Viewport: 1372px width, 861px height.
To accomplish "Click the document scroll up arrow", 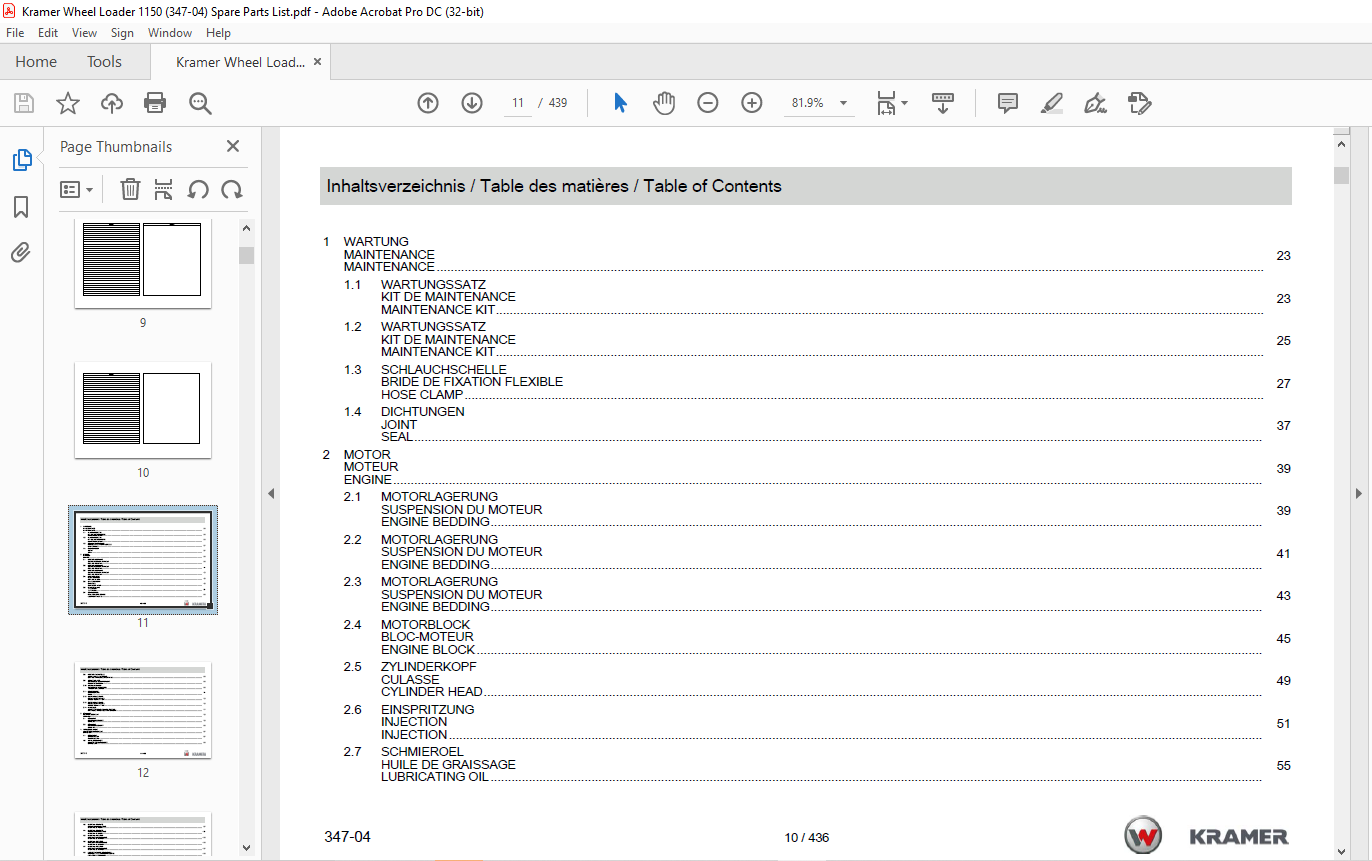I will pos(1342,144).
